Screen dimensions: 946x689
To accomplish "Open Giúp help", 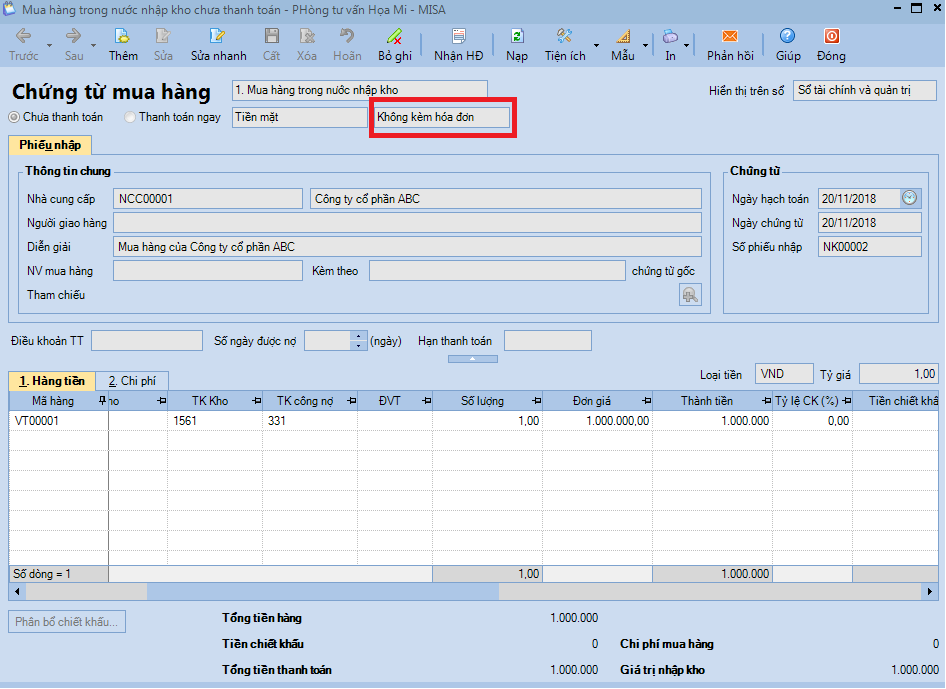I will (x=788, y=45).
